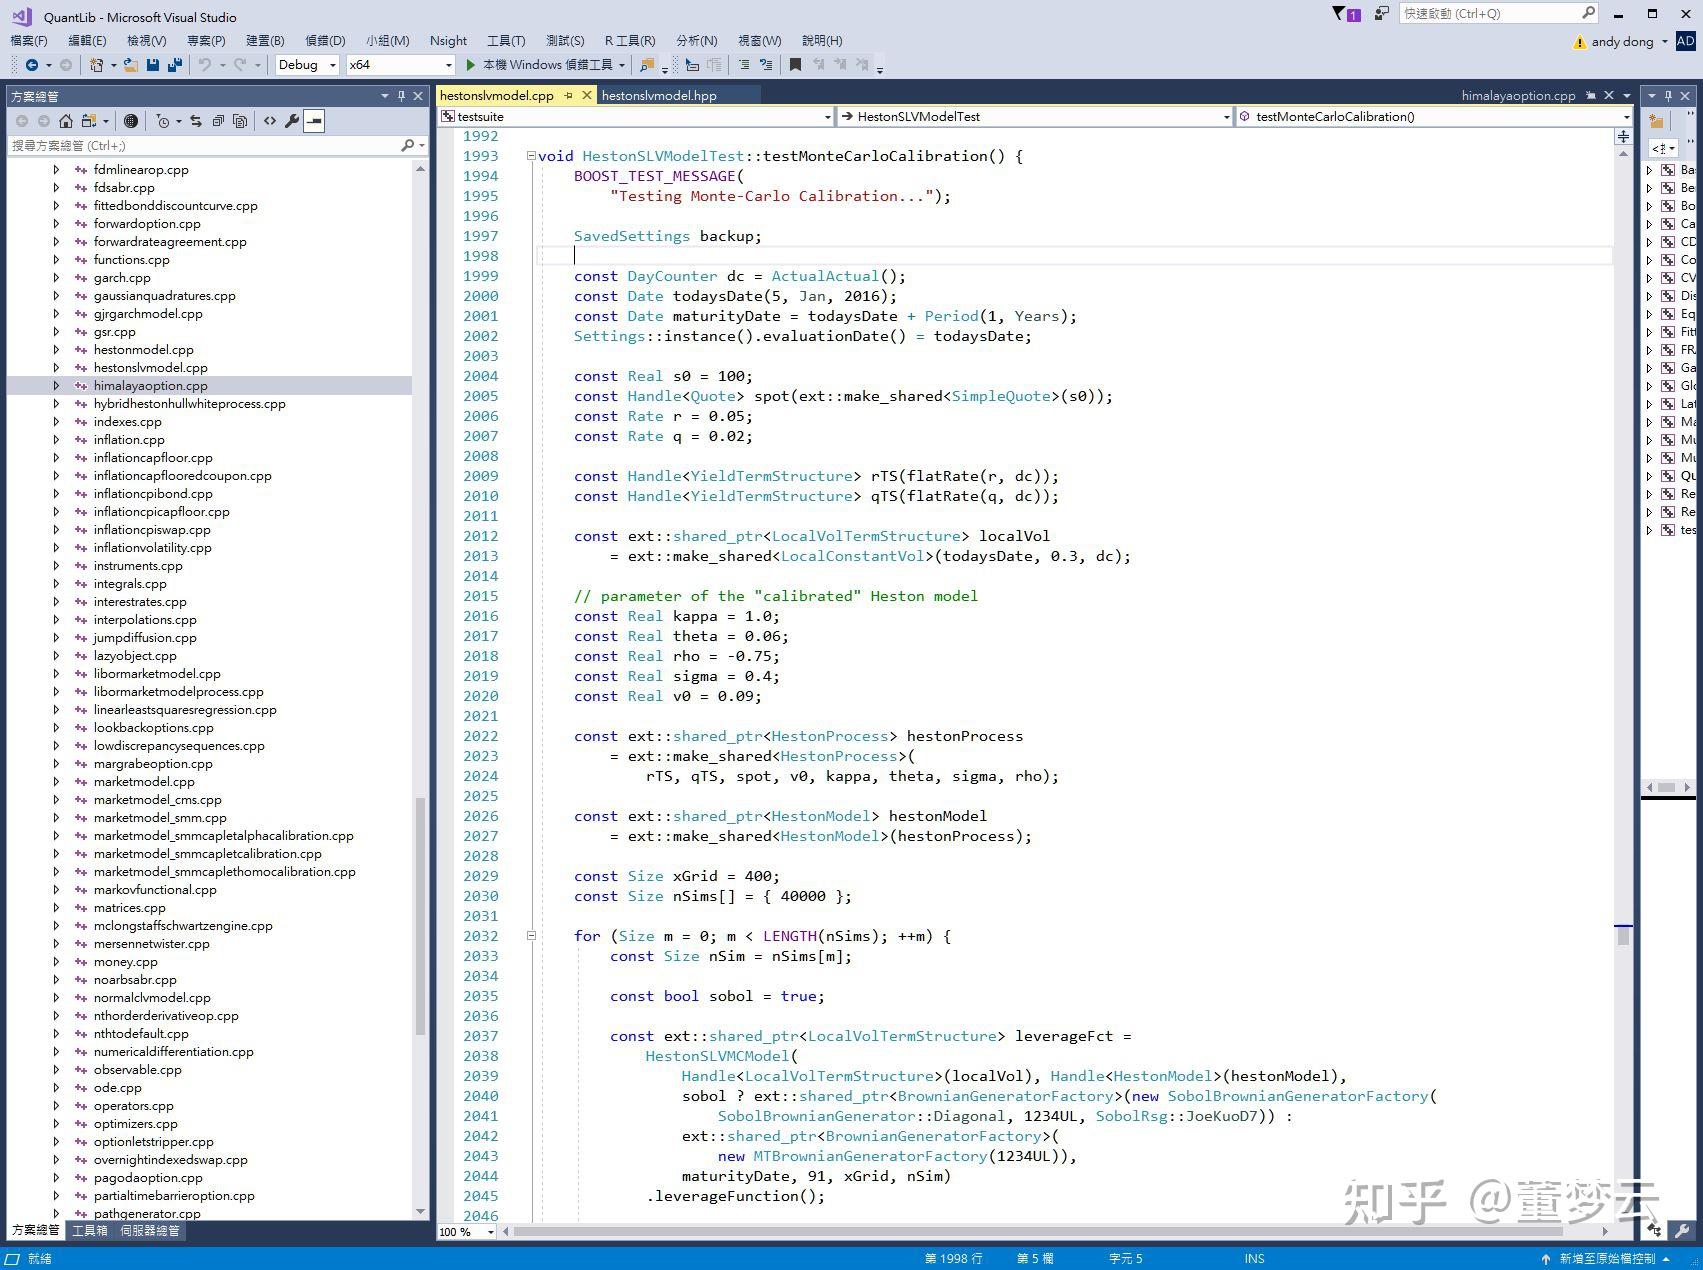Viewport: 1703px width, 1270px height.
Task: Click the Solution Explorer vertical scrollbar thumb
Action: click(420, 915)
